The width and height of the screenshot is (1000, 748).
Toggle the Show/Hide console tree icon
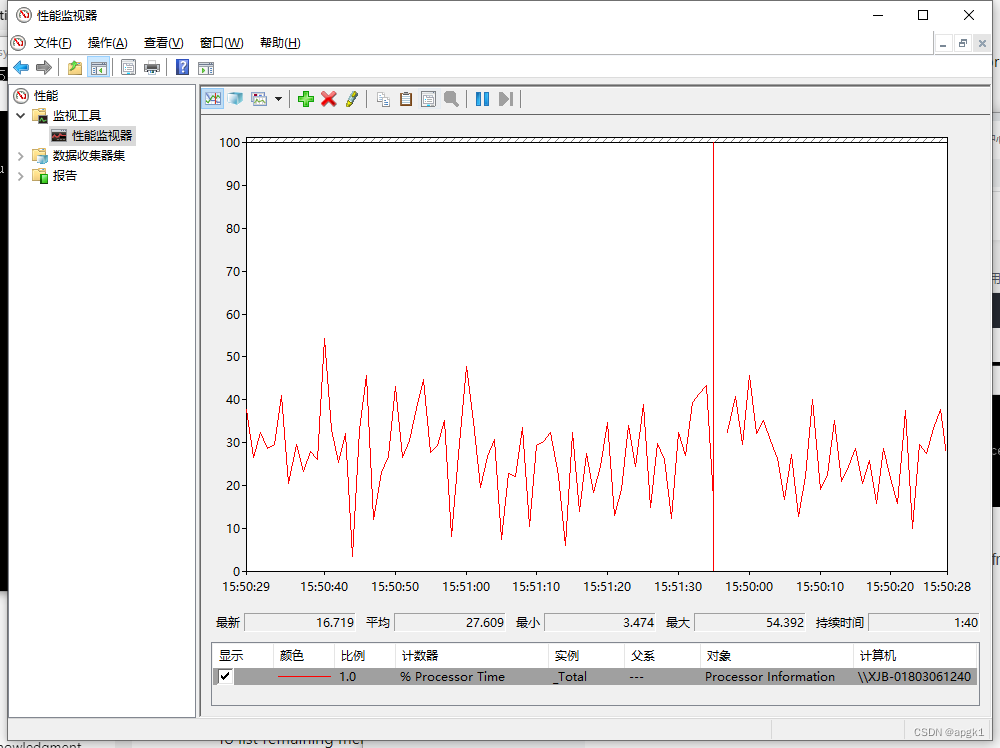point(99,67)
